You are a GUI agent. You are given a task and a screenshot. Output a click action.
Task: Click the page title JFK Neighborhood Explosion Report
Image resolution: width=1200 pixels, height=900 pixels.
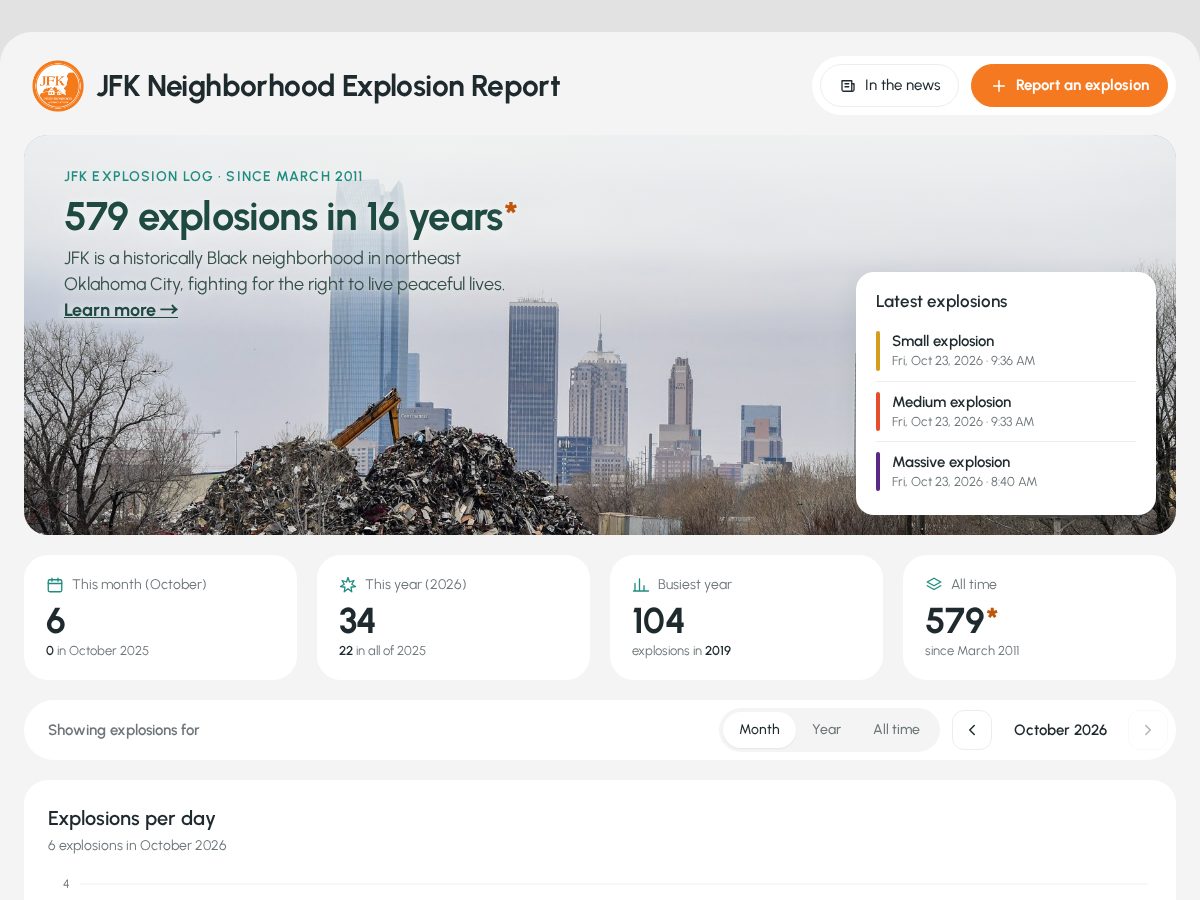[328, 86]
